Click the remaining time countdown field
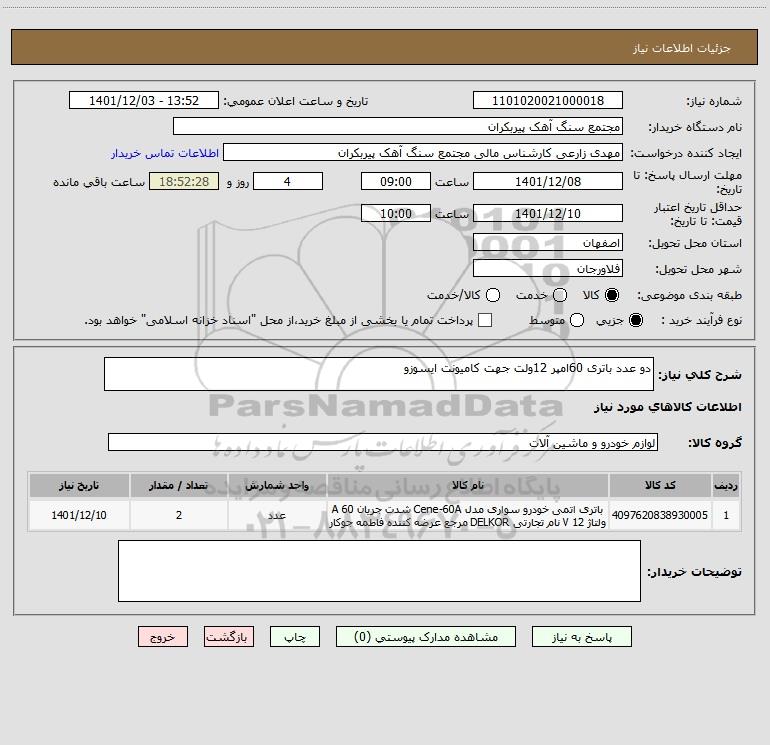 pos(184,181)
